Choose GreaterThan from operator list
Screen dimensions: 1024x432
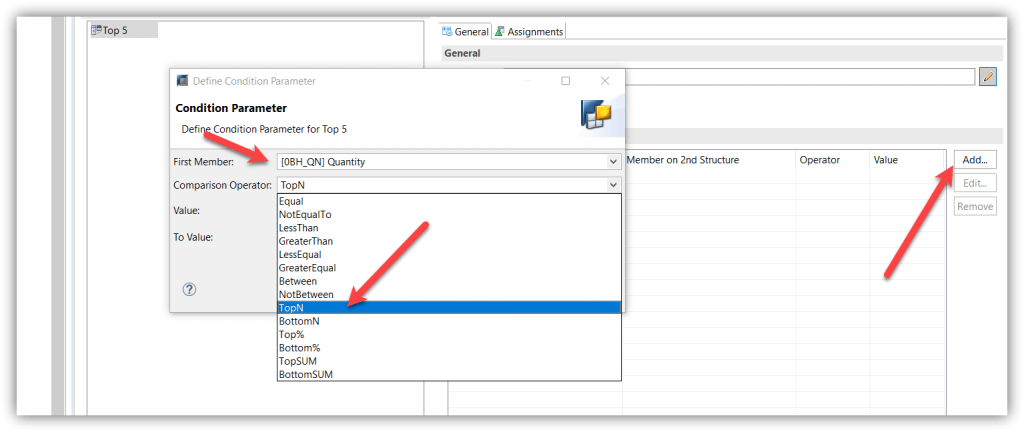point(449,241)
